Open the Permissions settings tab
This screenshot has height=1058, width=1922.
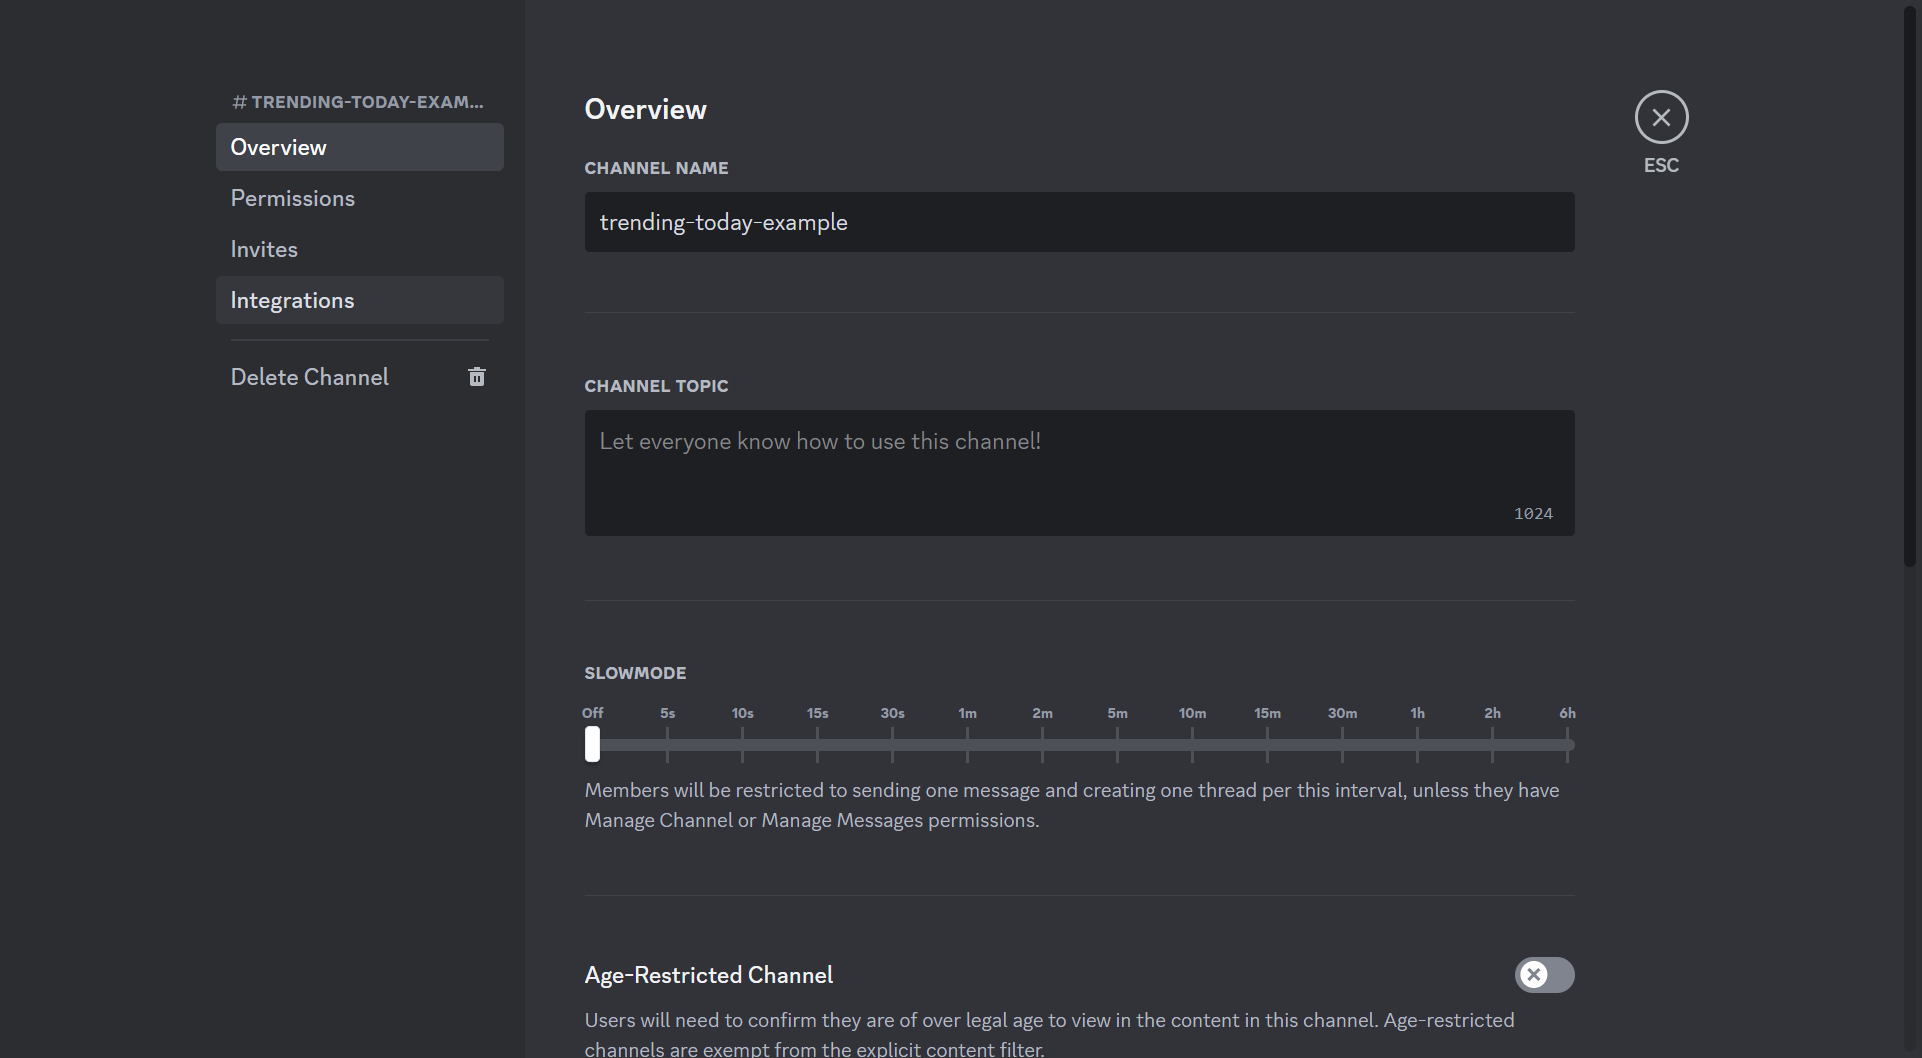359,198
